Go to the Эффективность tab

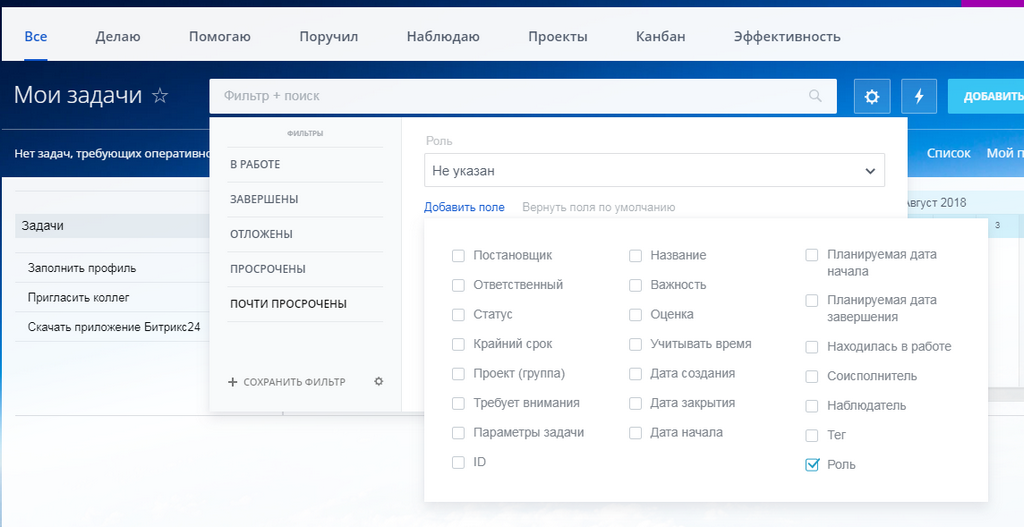pos(787,37)
